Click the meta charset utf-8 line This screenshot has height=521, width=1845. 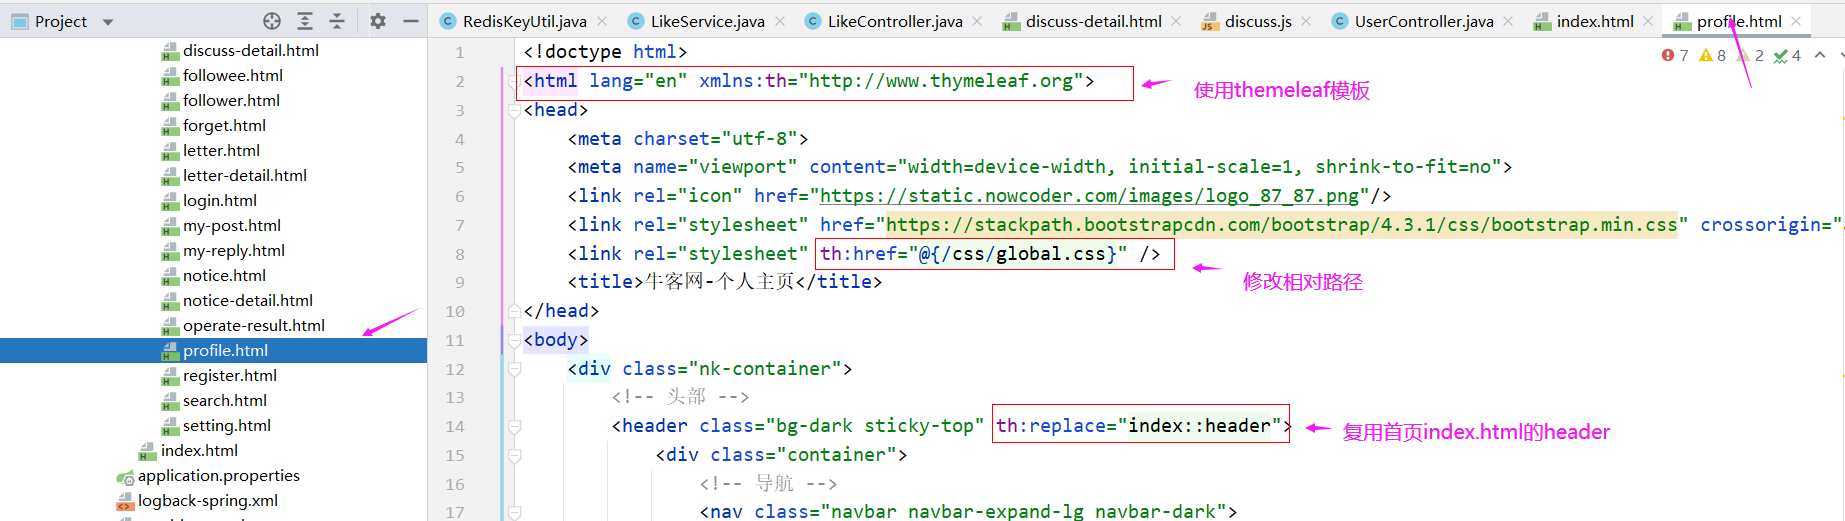coord(688,139)
